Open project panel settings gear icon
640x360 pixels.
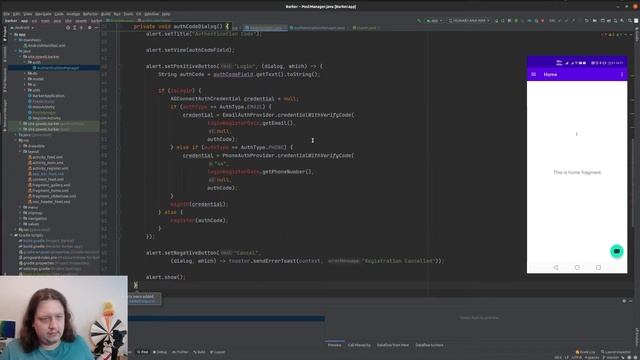[x=89, y=28]
